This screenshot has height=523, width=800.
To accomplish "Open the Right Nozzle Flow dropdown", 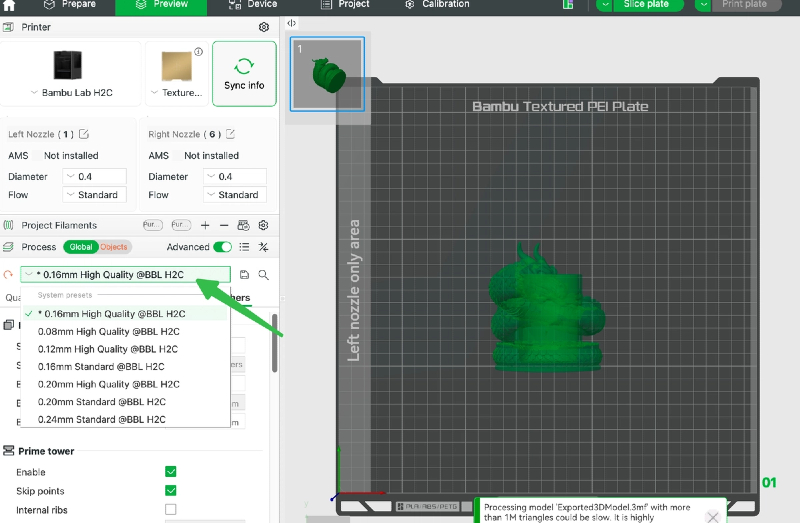I will [235, 195].
